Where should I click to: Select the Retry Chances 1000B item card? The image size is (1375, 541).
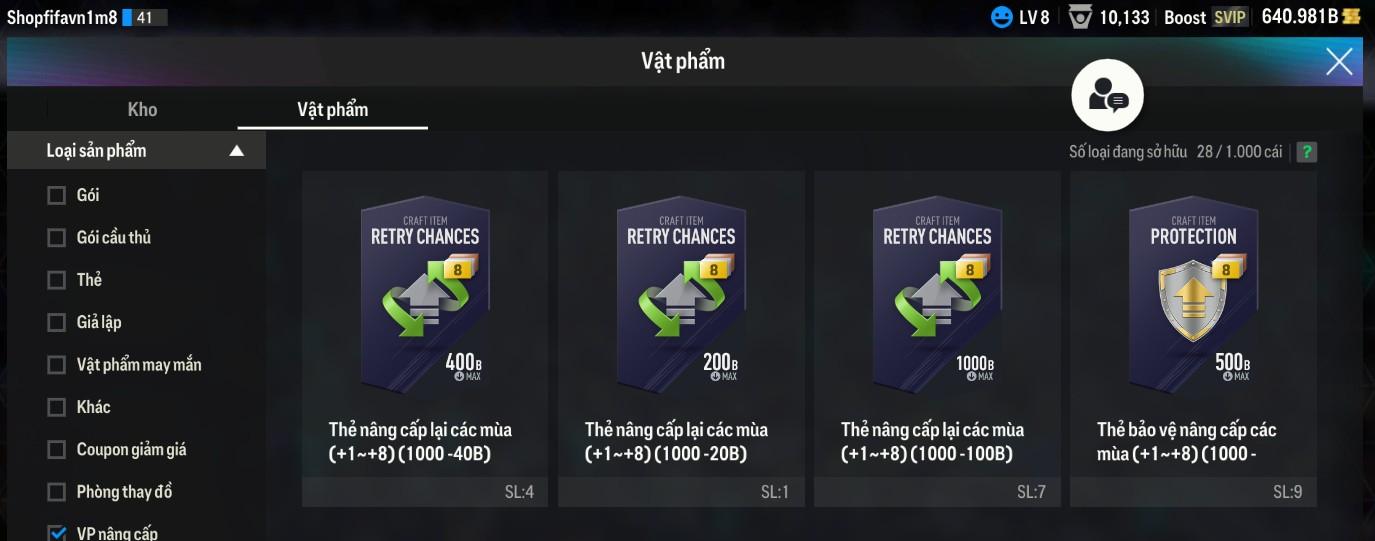pyautogui.click(x=937, y=339)
